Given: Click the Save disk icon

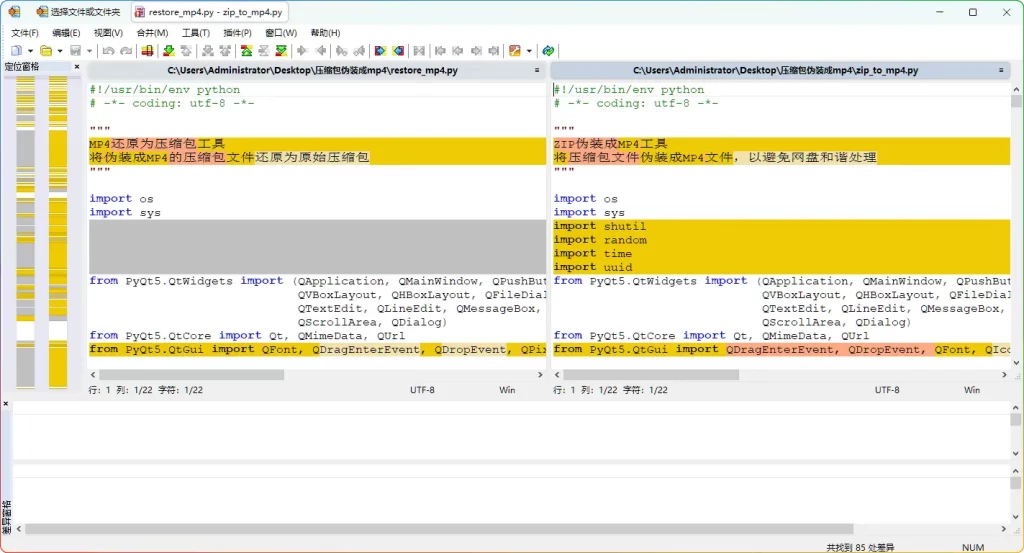Looking at the screenshot, I should click(x=76, y=51).
